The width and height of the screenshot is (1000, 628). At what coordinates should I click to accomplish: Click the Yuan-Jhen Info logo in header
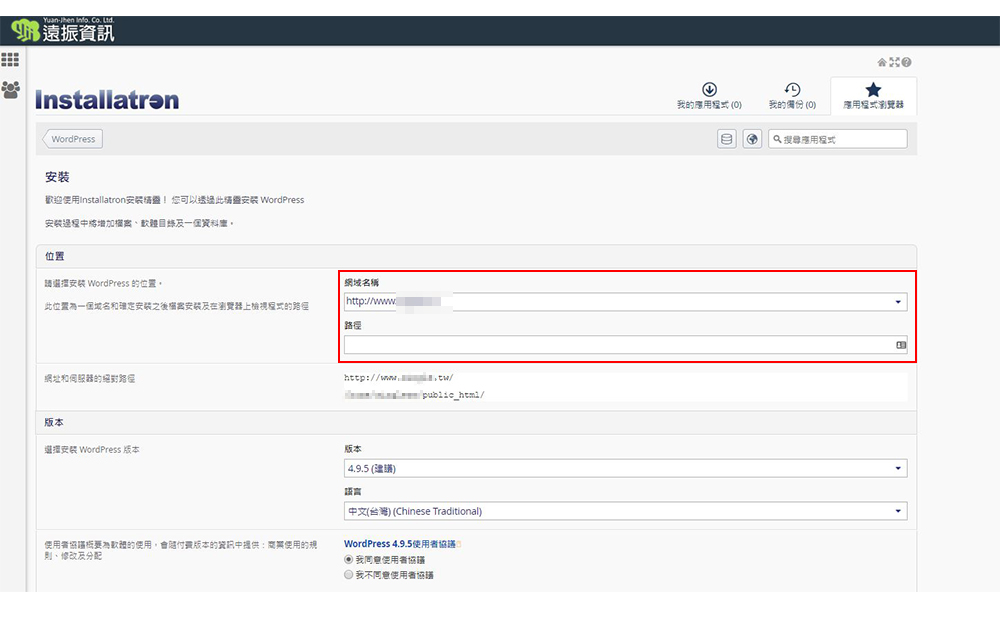[x=63, y=31]
